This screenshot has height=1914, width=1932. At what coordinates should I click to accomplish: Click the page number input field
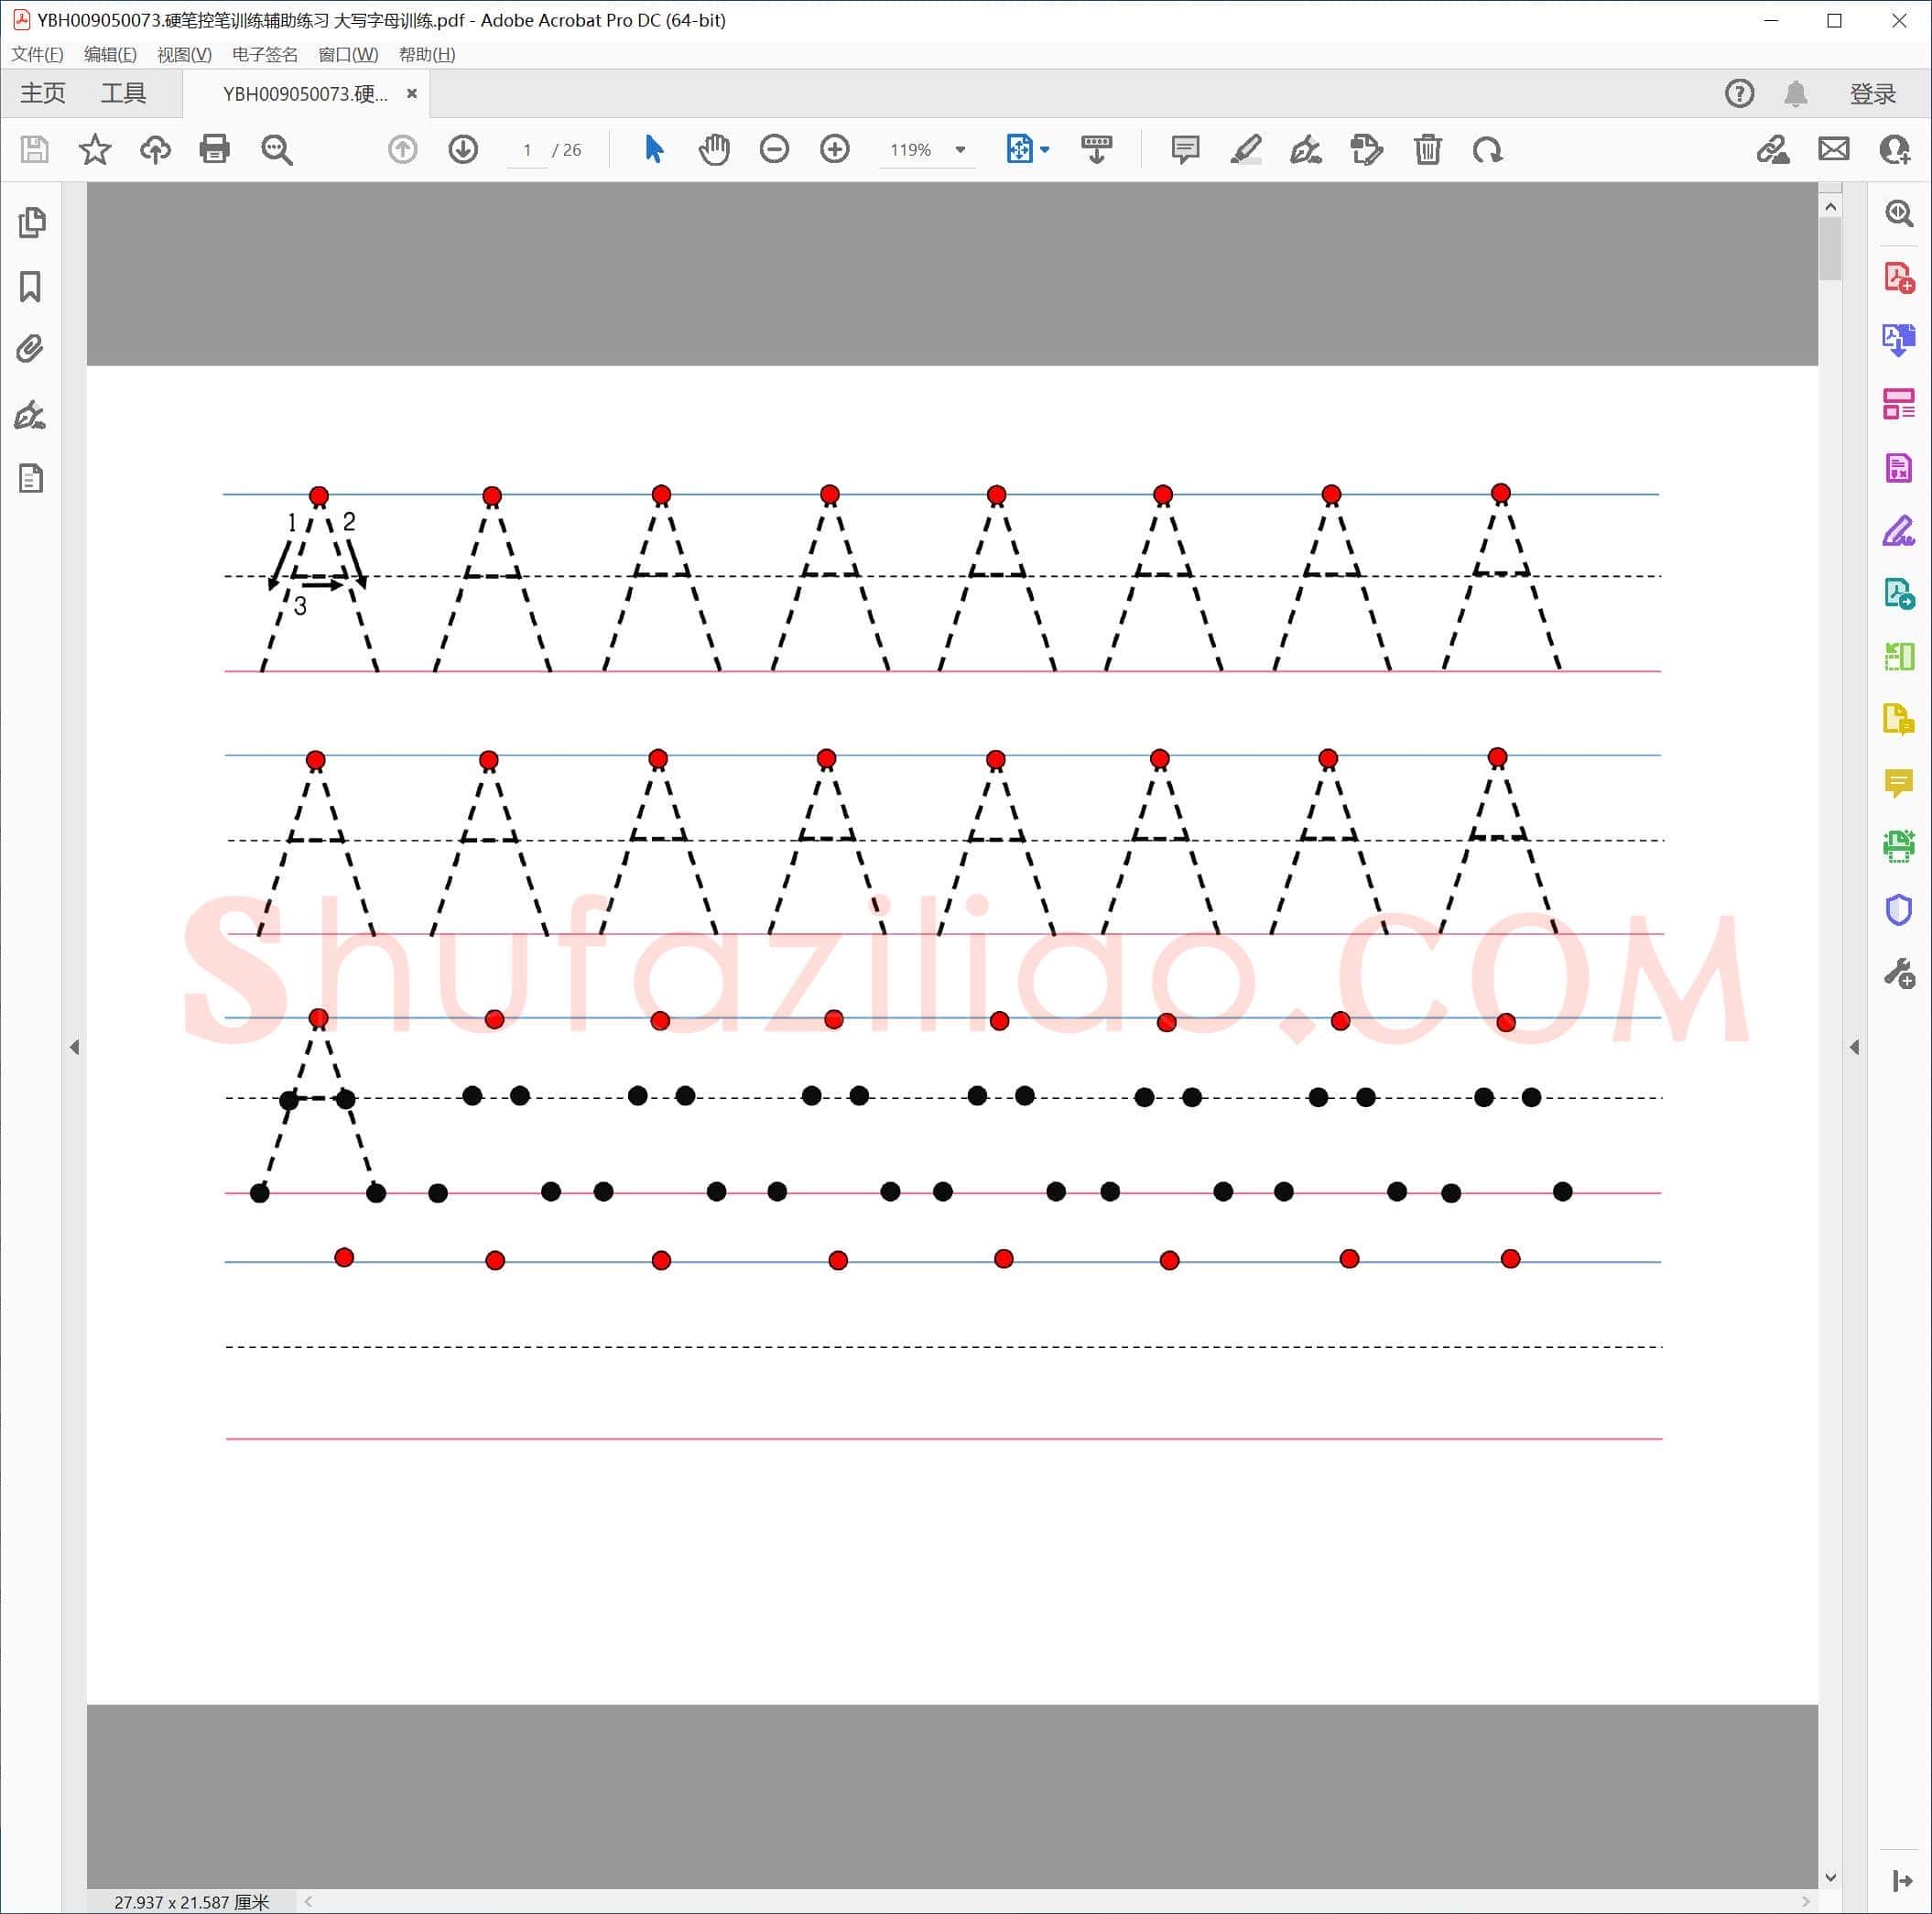tap(527, 150)
